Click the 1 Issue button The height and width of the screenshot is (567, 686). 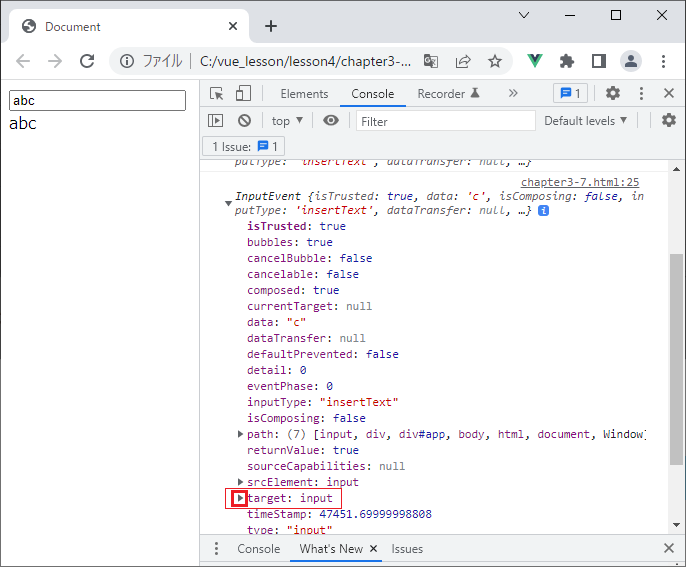click(244, 146)
